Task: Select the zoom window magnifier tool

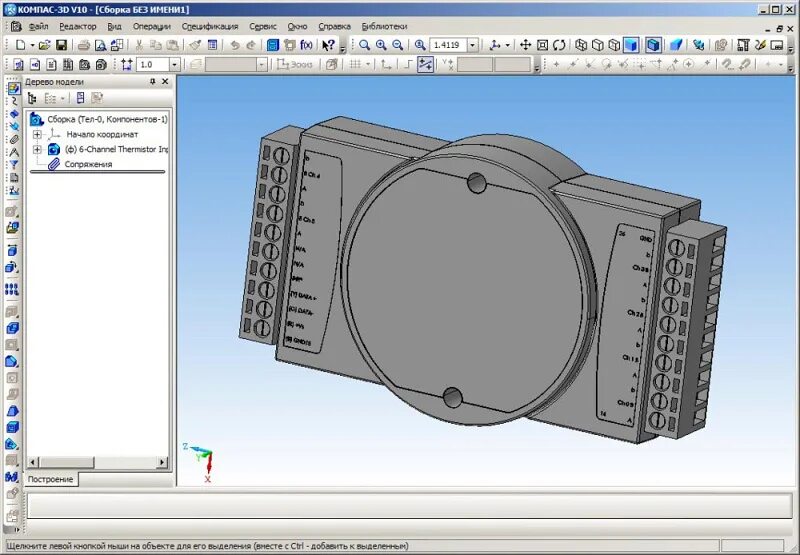Action: (364, 45)
